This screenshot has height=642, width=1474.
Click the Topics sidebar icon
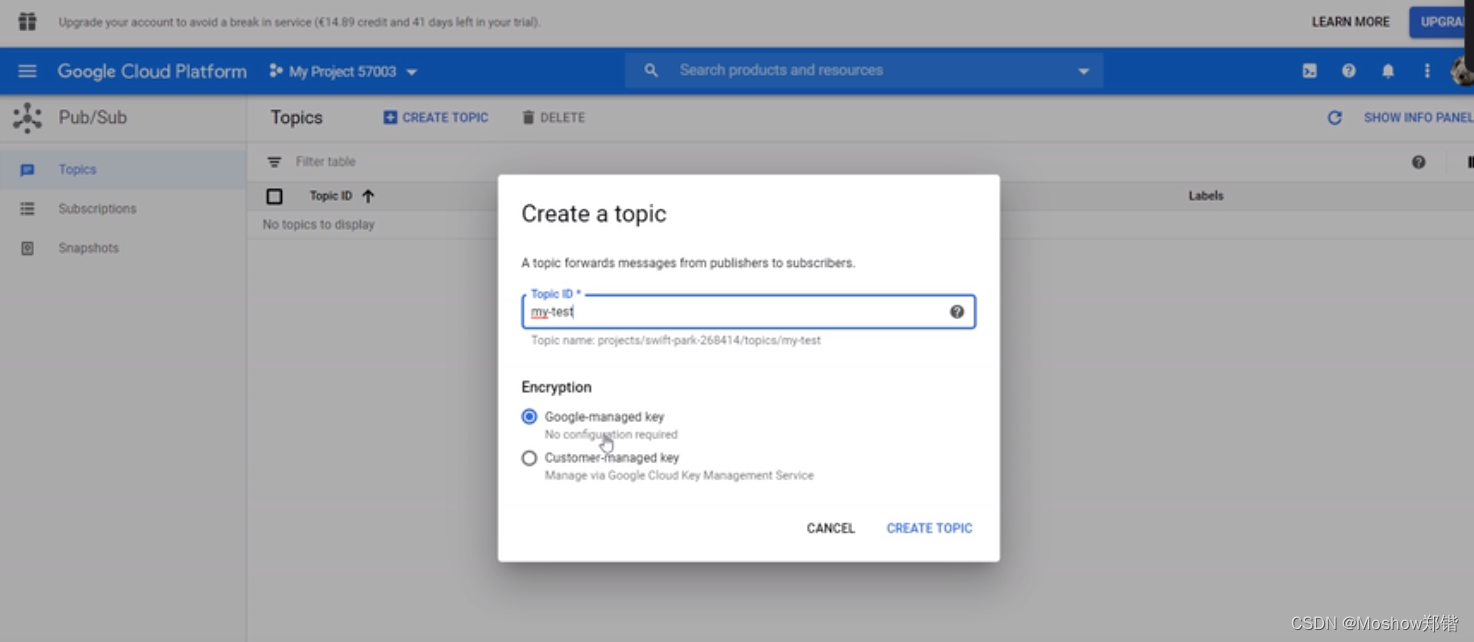tap(27, 170)
